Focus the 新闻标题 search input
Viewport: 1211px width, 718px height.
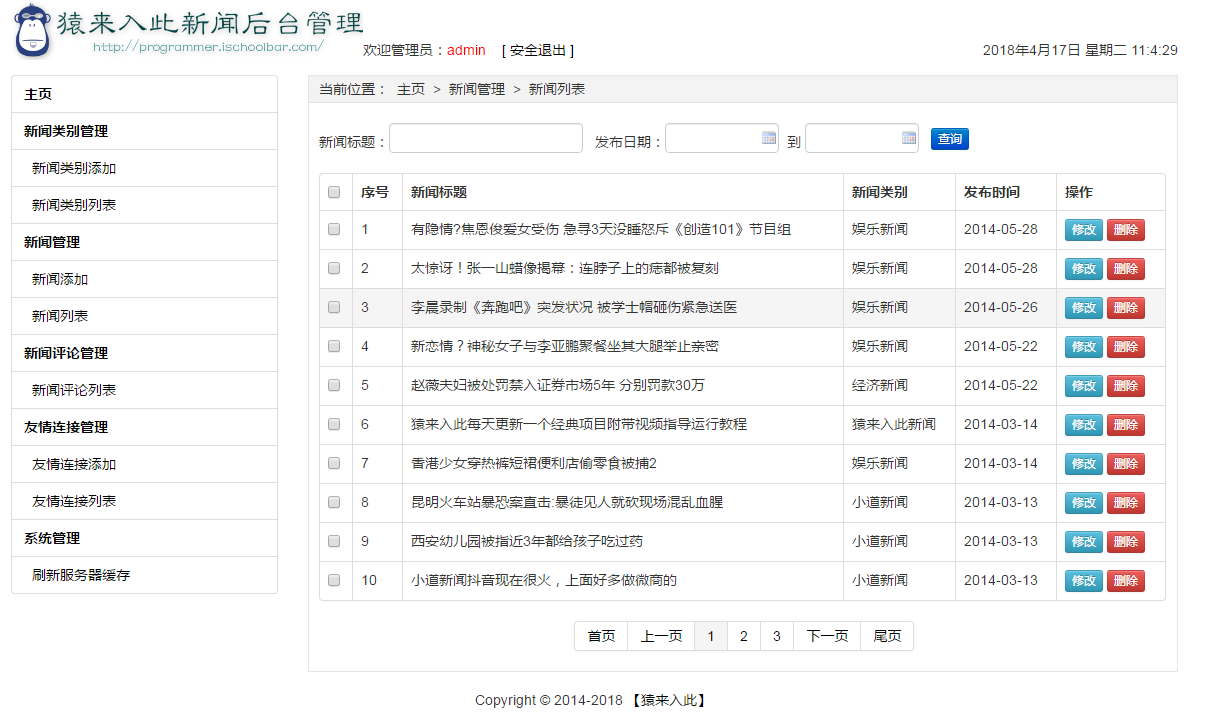pos(486,139)
